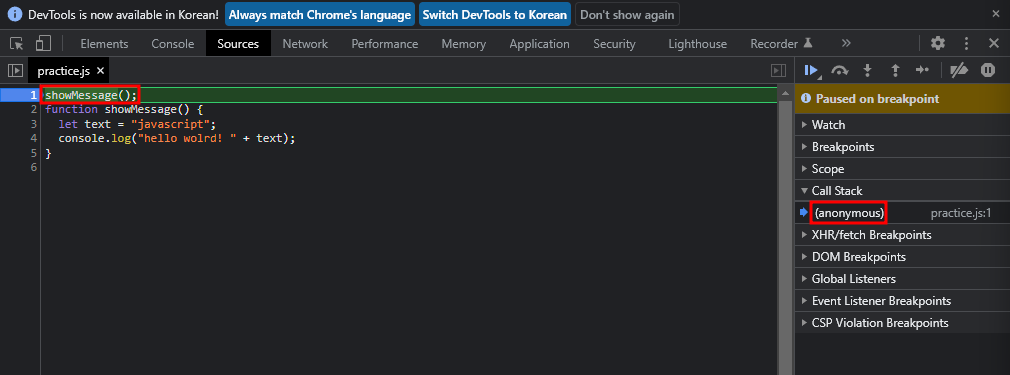The height and width of the screenshot is (375, 1010).
Task: Click the Paused on breakpoint banner
Action: [902, 99]
